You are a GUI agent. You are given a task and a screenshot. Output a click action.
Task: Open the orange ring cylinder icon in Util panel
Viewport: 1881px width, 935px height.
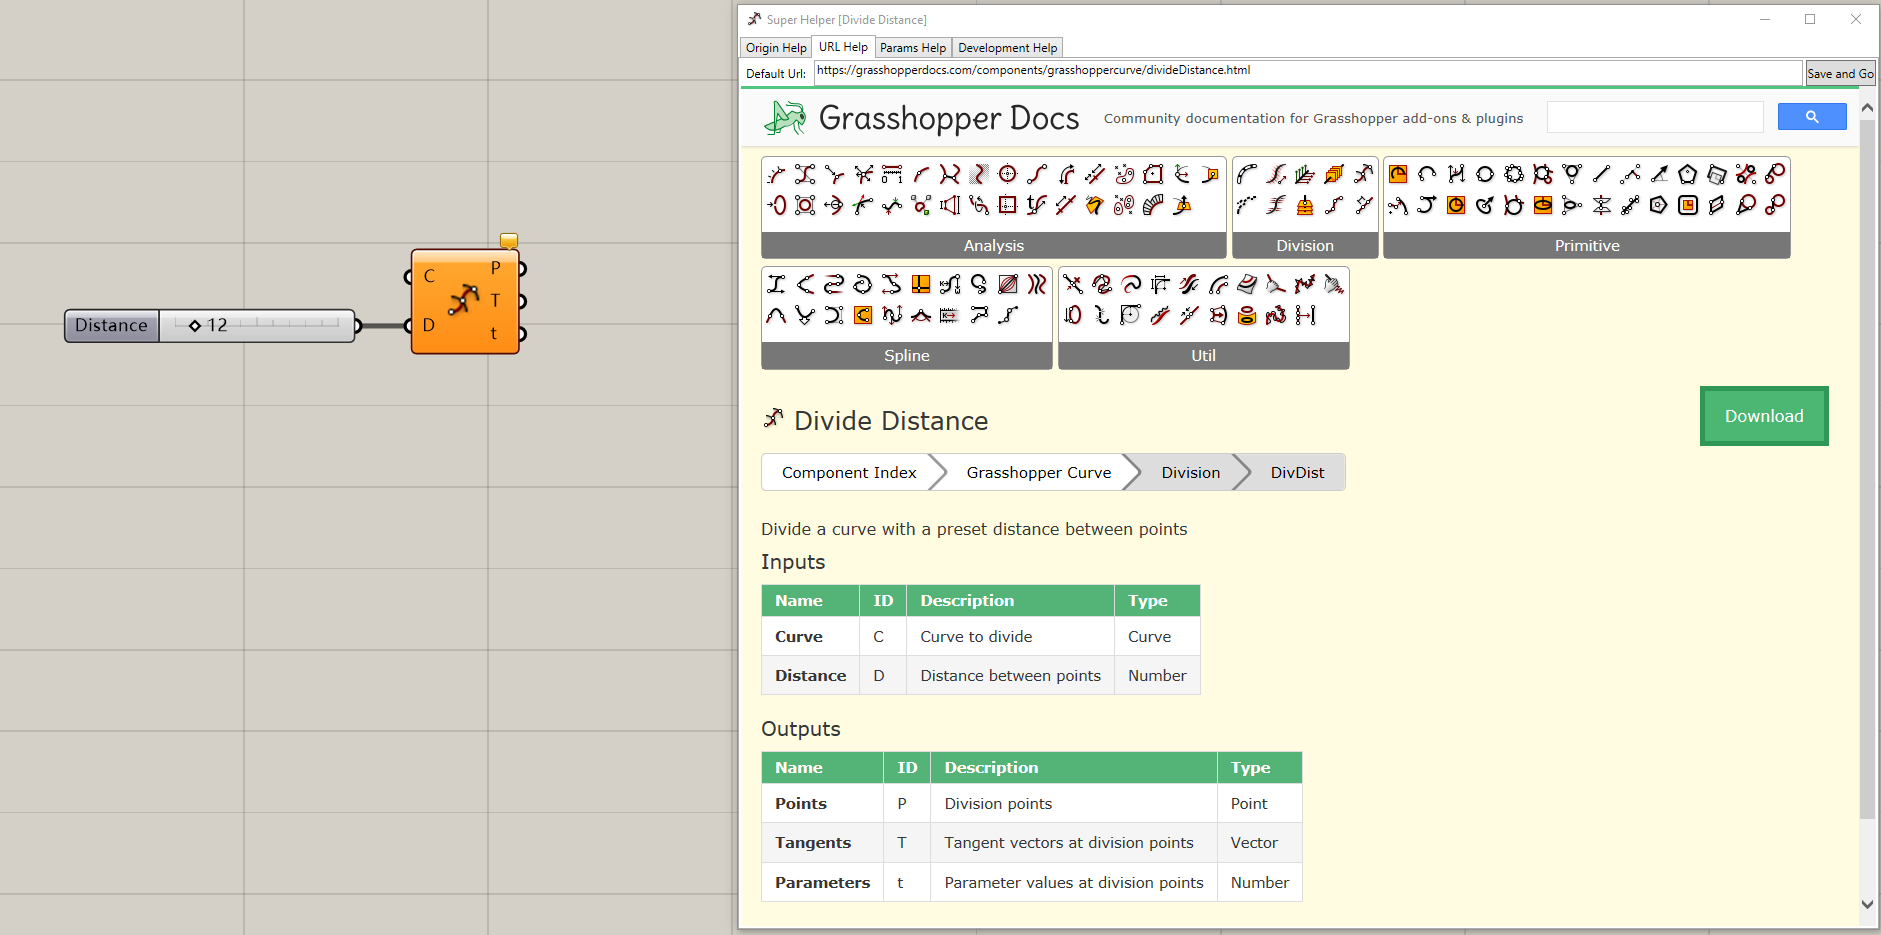coord(1247,316)
